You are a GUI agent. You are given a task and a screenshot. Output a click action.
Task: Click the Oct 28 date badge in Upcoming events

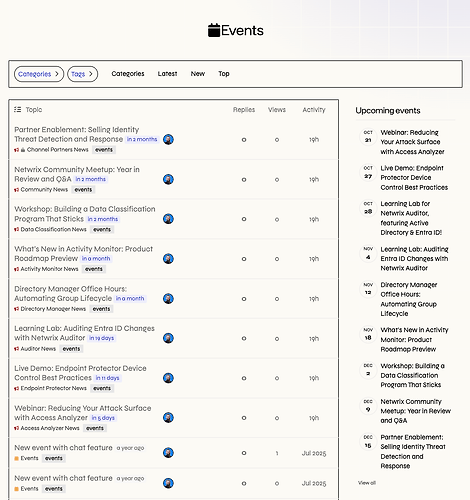point(368,208)
